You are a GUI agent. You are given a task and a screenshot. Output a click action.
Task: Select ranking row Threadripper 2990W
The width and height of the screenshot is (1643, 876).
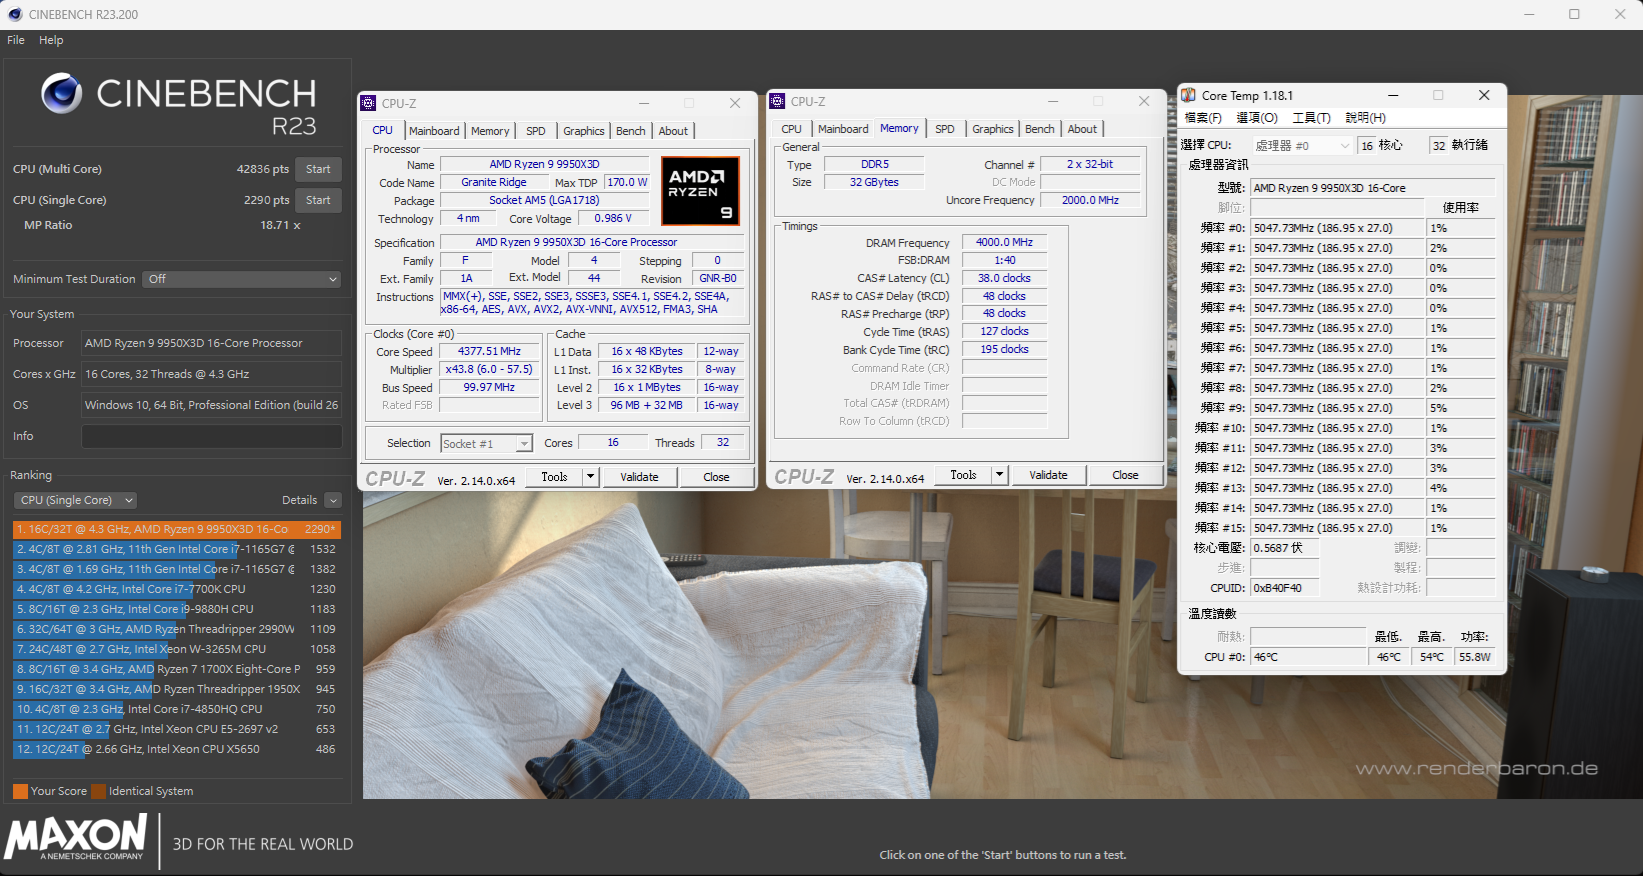[x=177, y=629]
